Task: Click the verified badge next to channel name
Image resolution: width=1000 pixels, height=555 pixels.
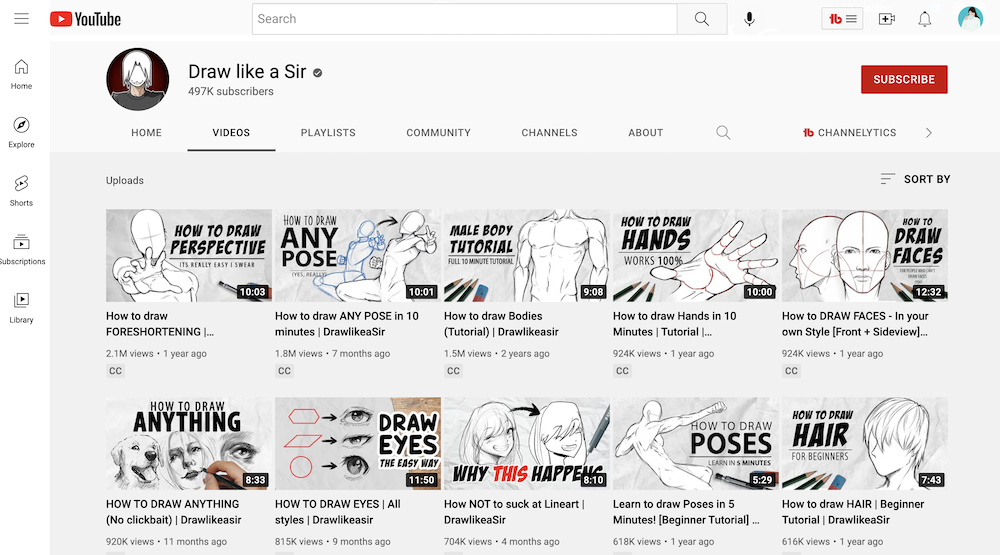Action: [318, 73]
